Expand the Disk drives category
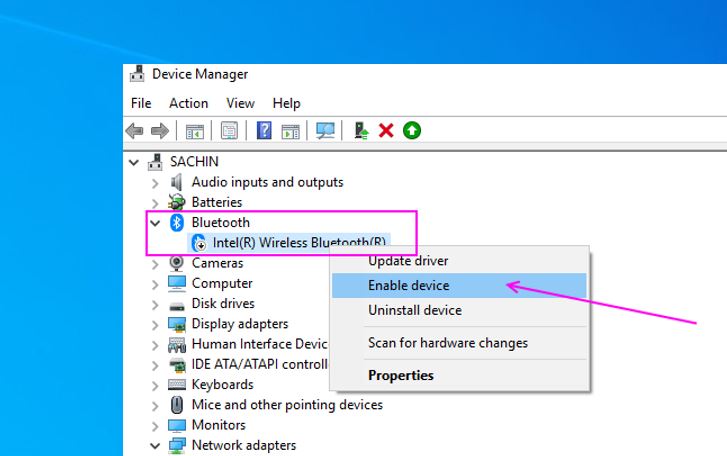This screenshot has height=456, width=727. coord(155,304)
